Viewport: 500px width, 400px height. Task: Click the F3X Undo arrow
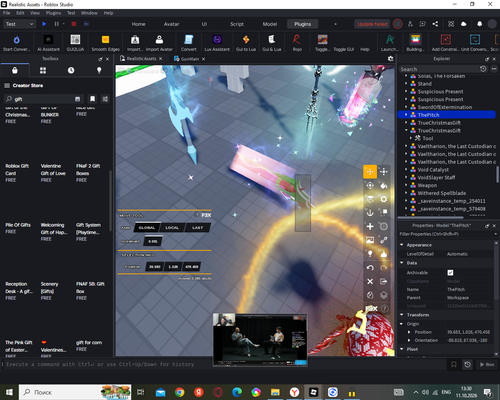pos(370,268)
